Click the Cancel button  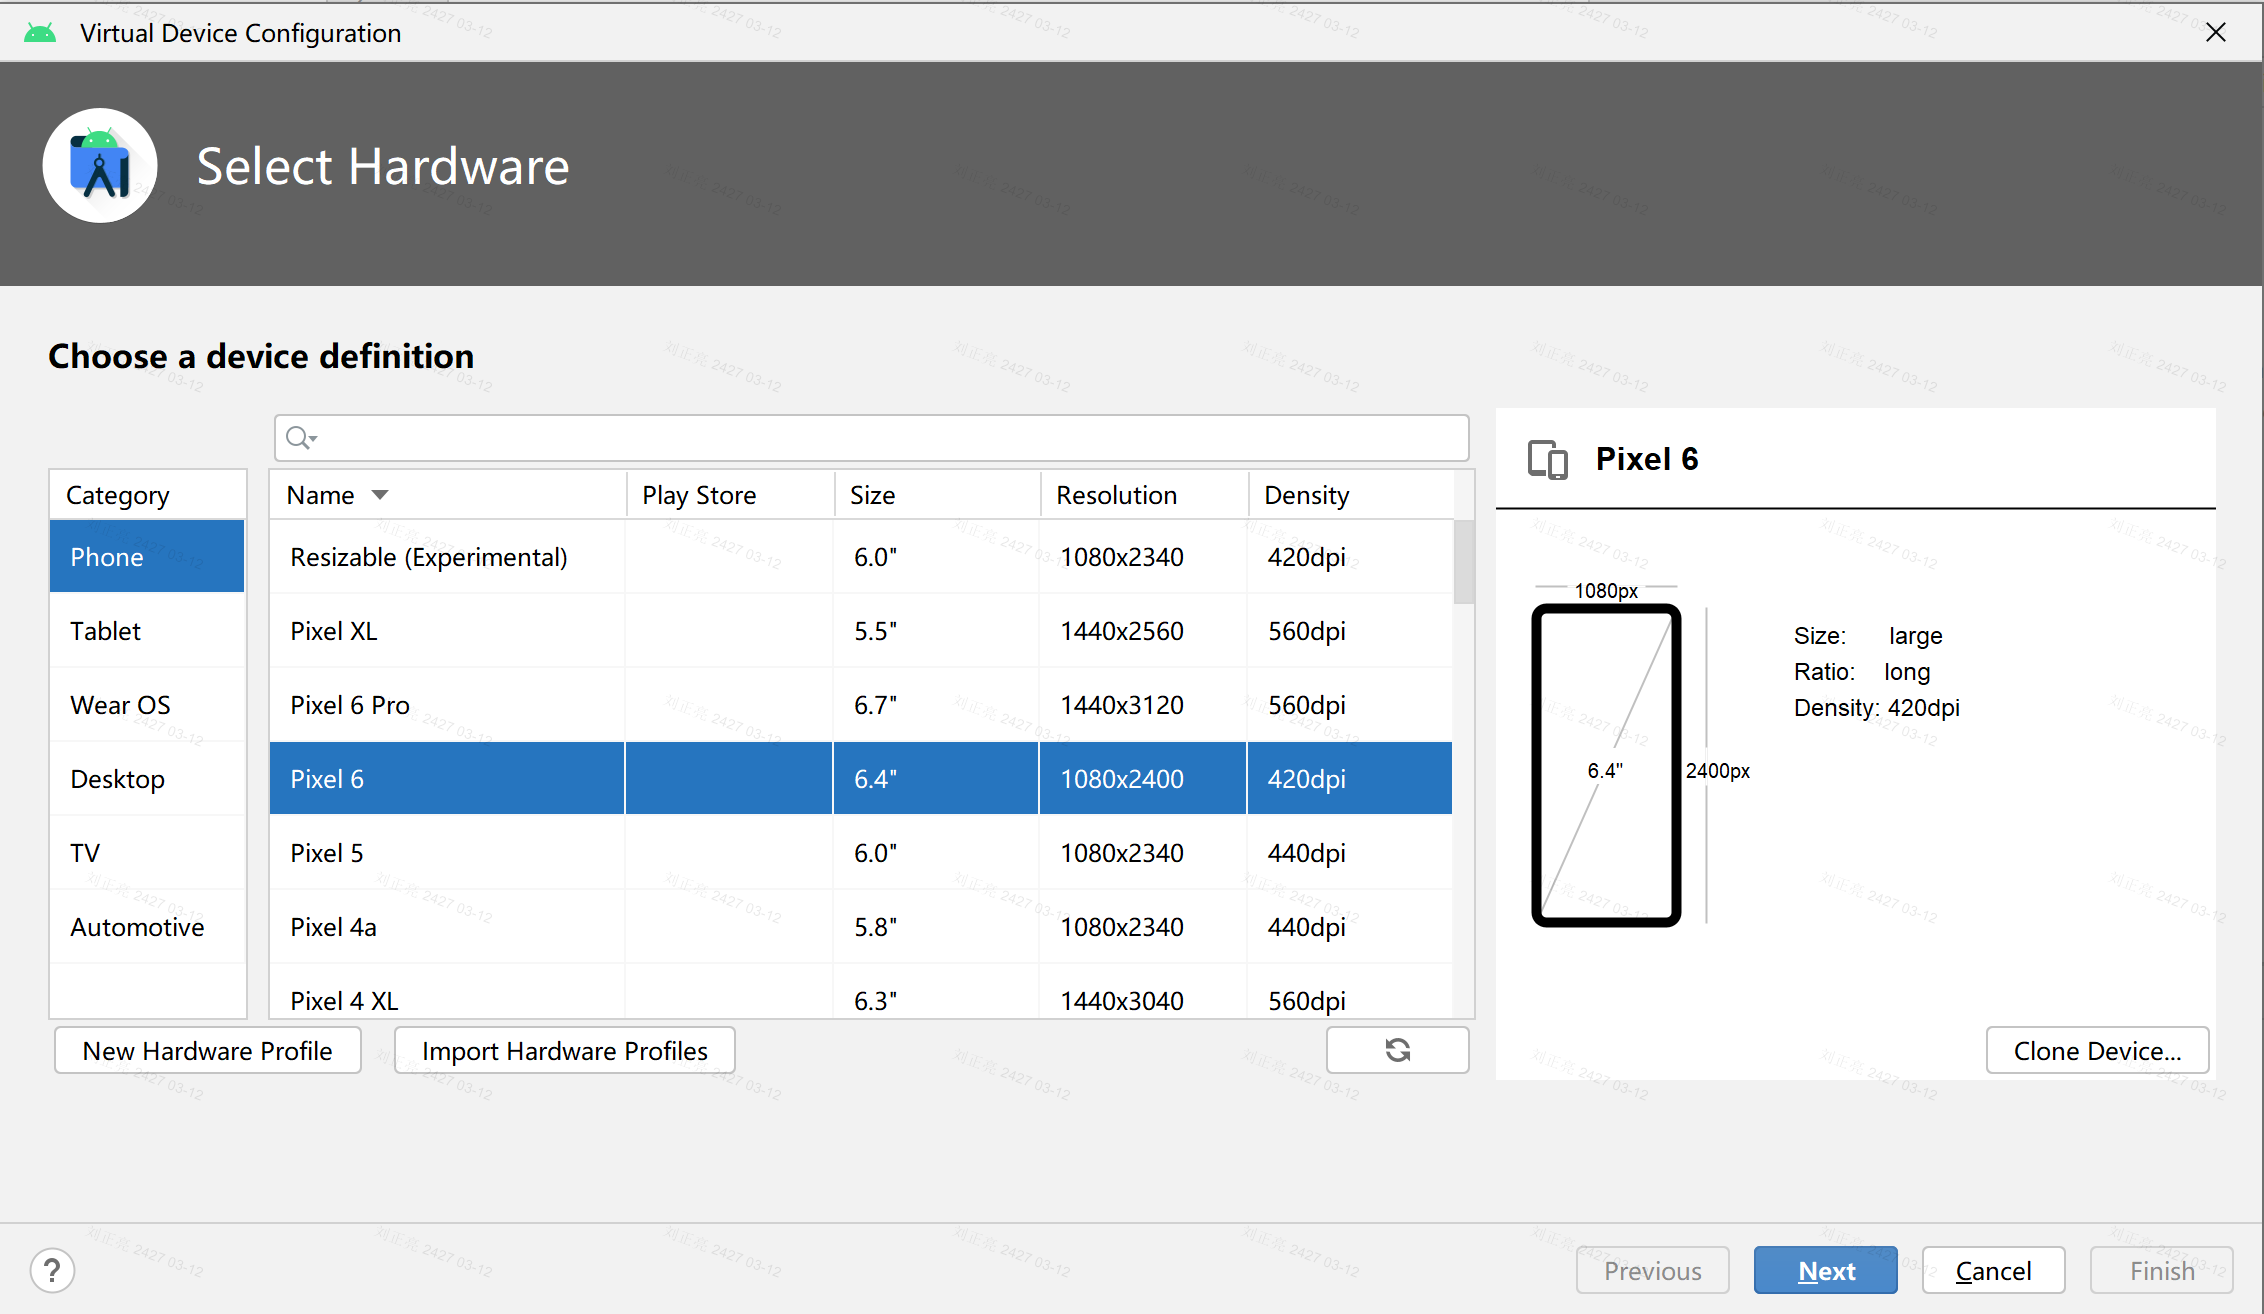(1994, 1270)
